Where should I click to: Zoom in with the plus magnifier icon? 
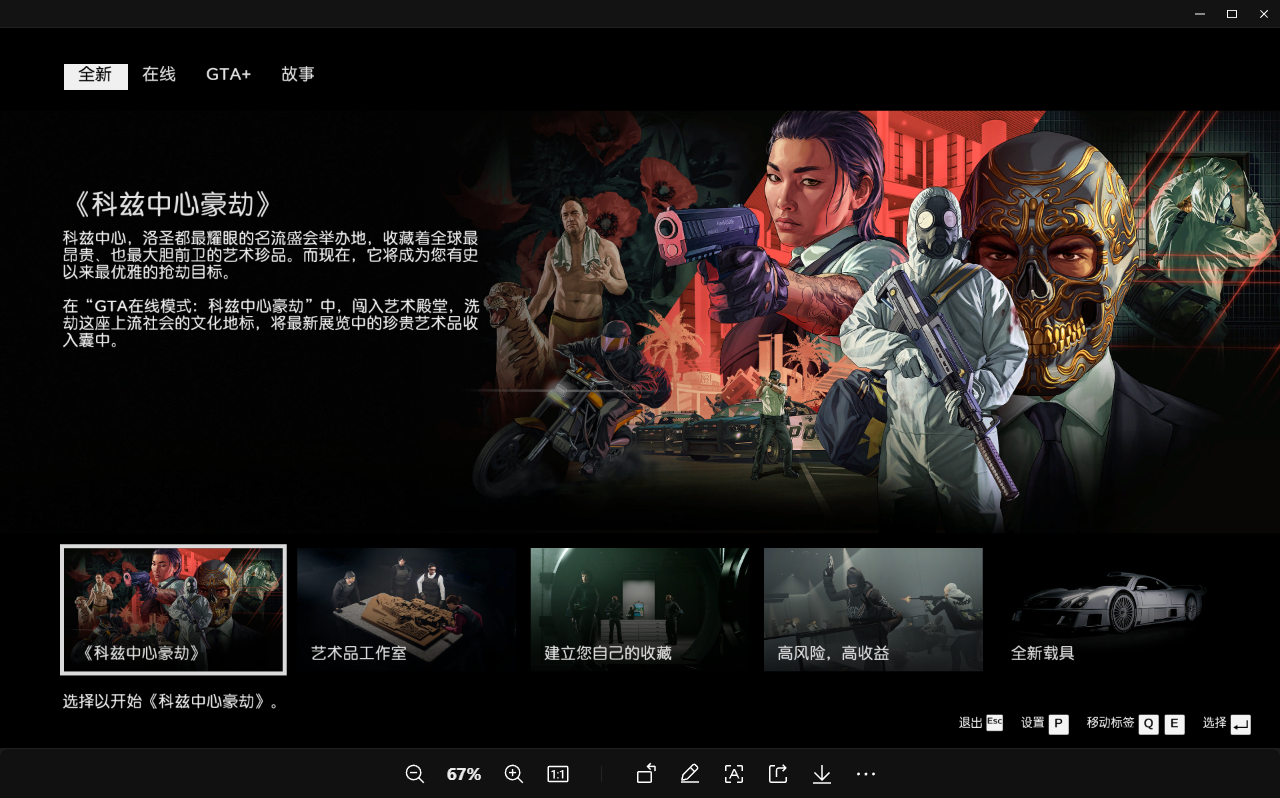click(514, 774)
